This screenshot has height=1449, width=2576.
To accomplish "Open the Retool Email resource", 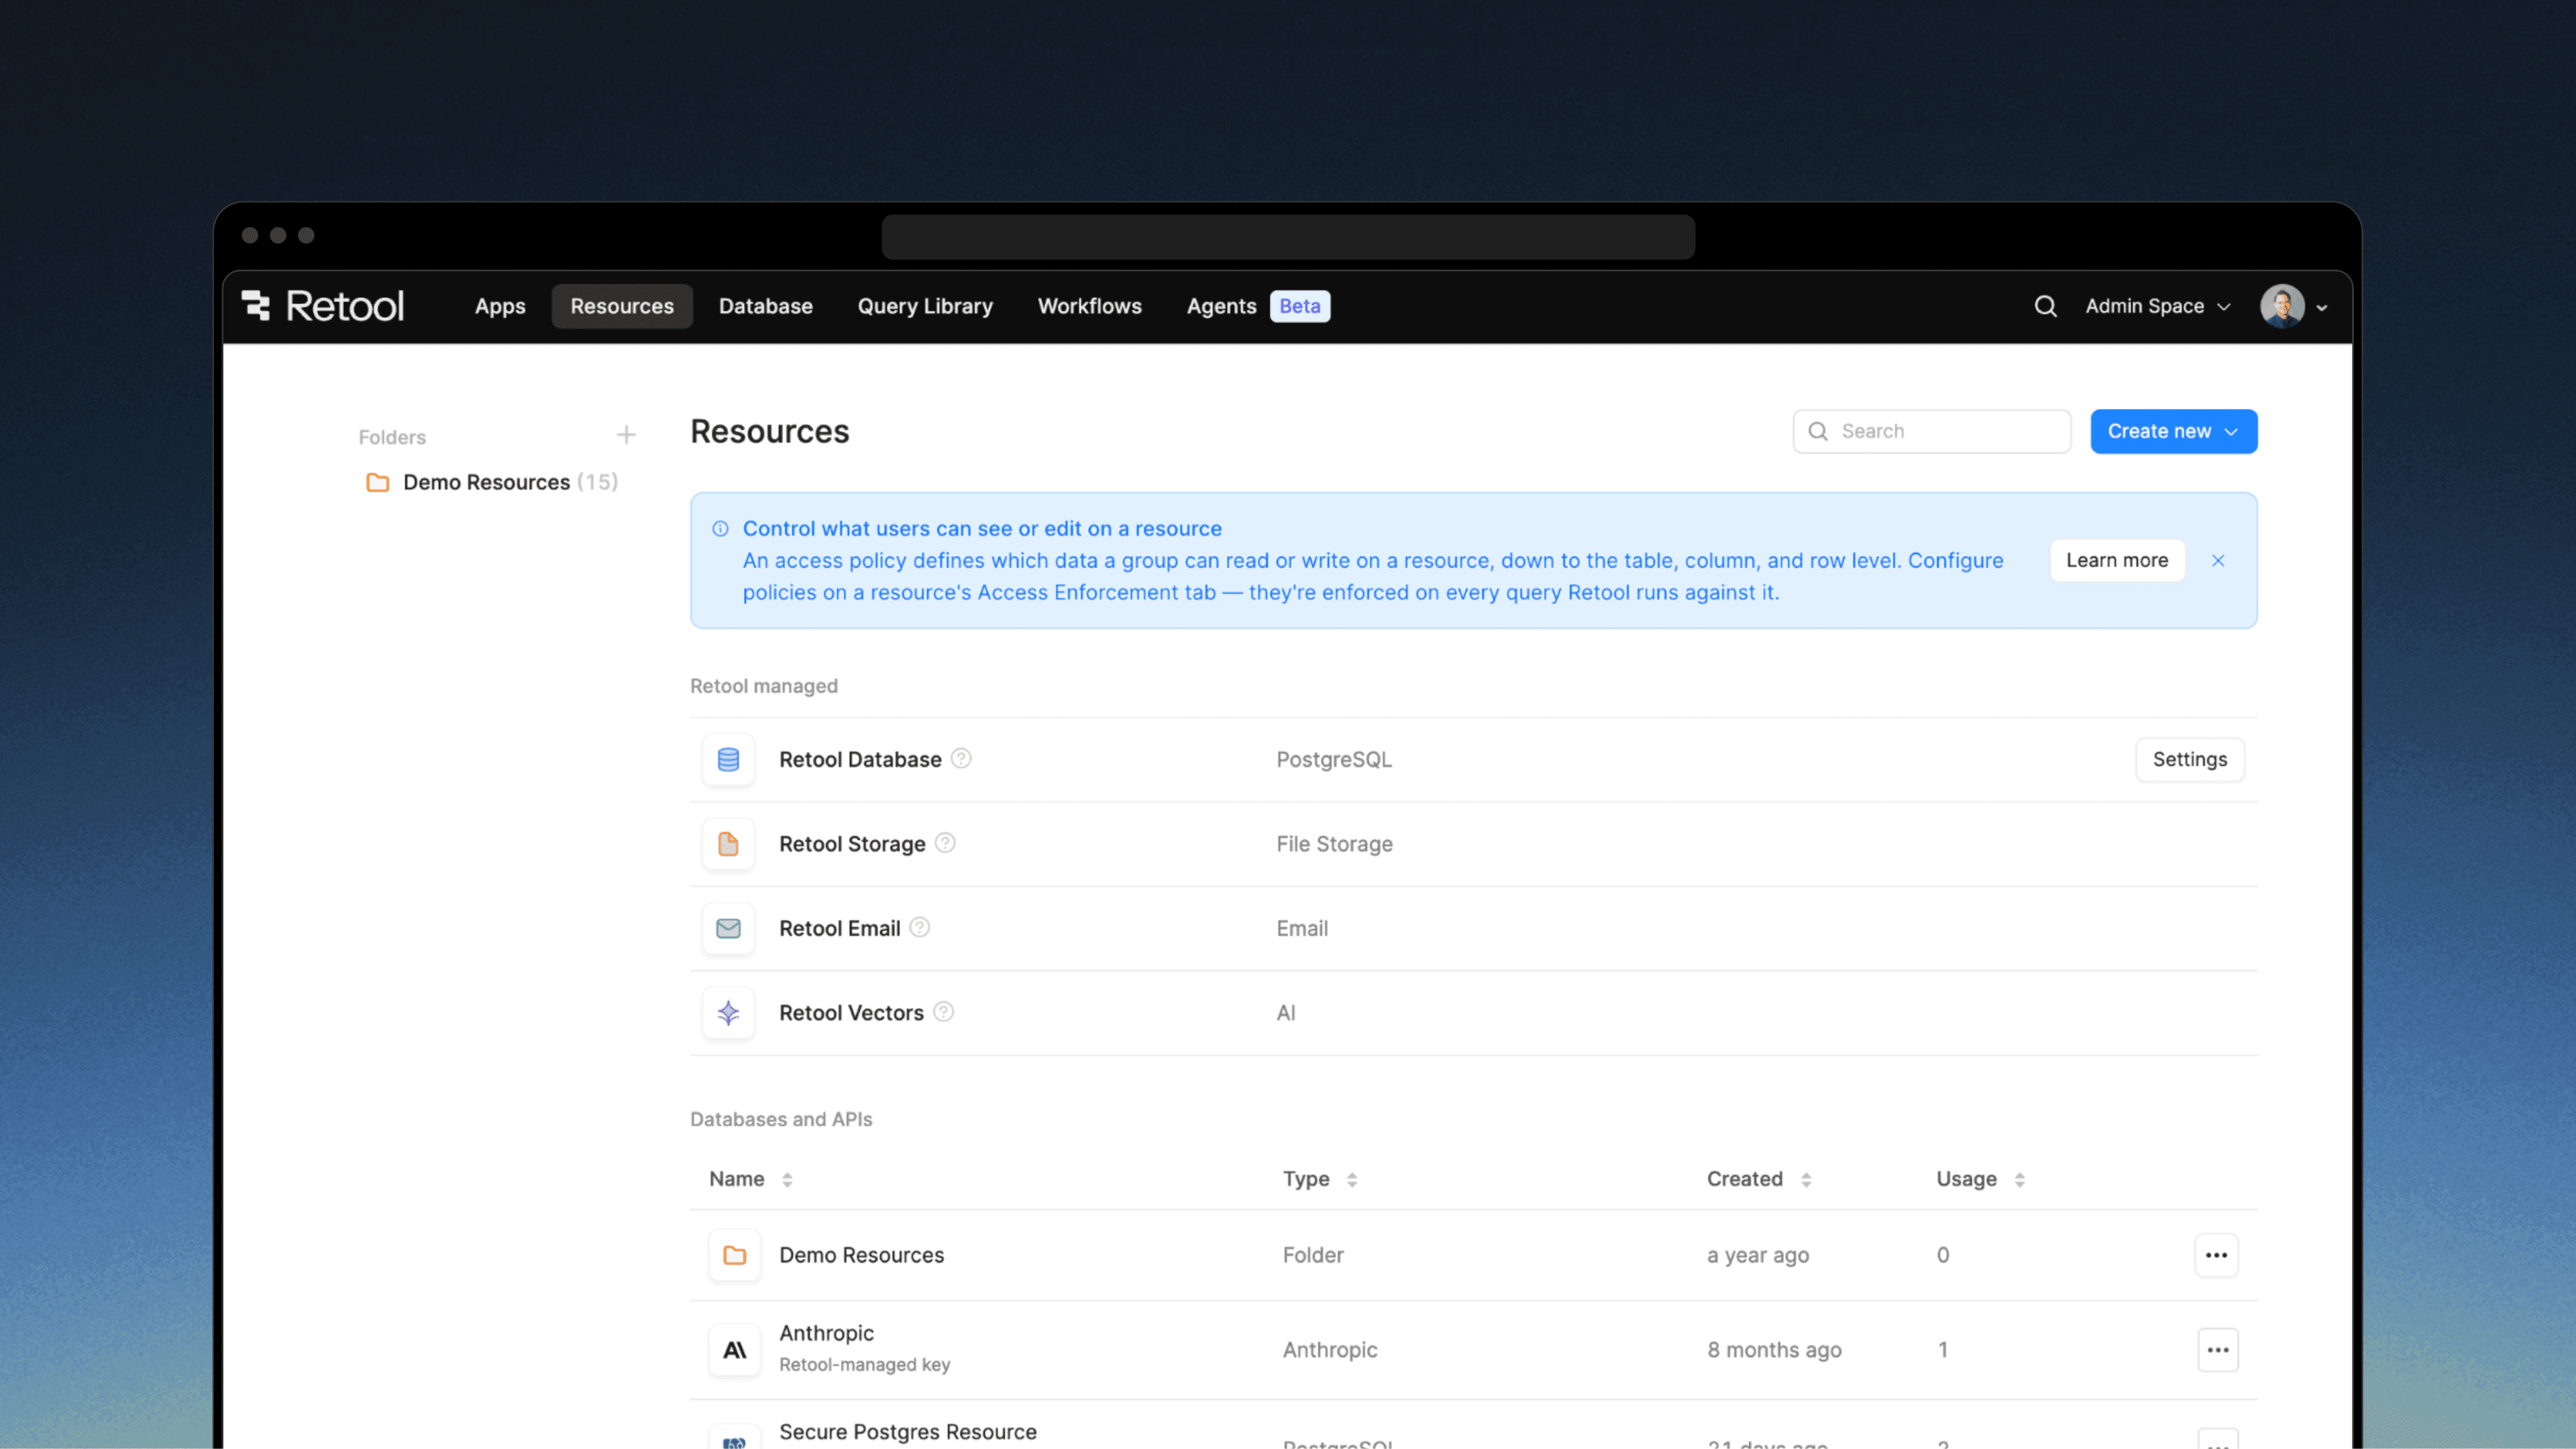I will [840, 928].
